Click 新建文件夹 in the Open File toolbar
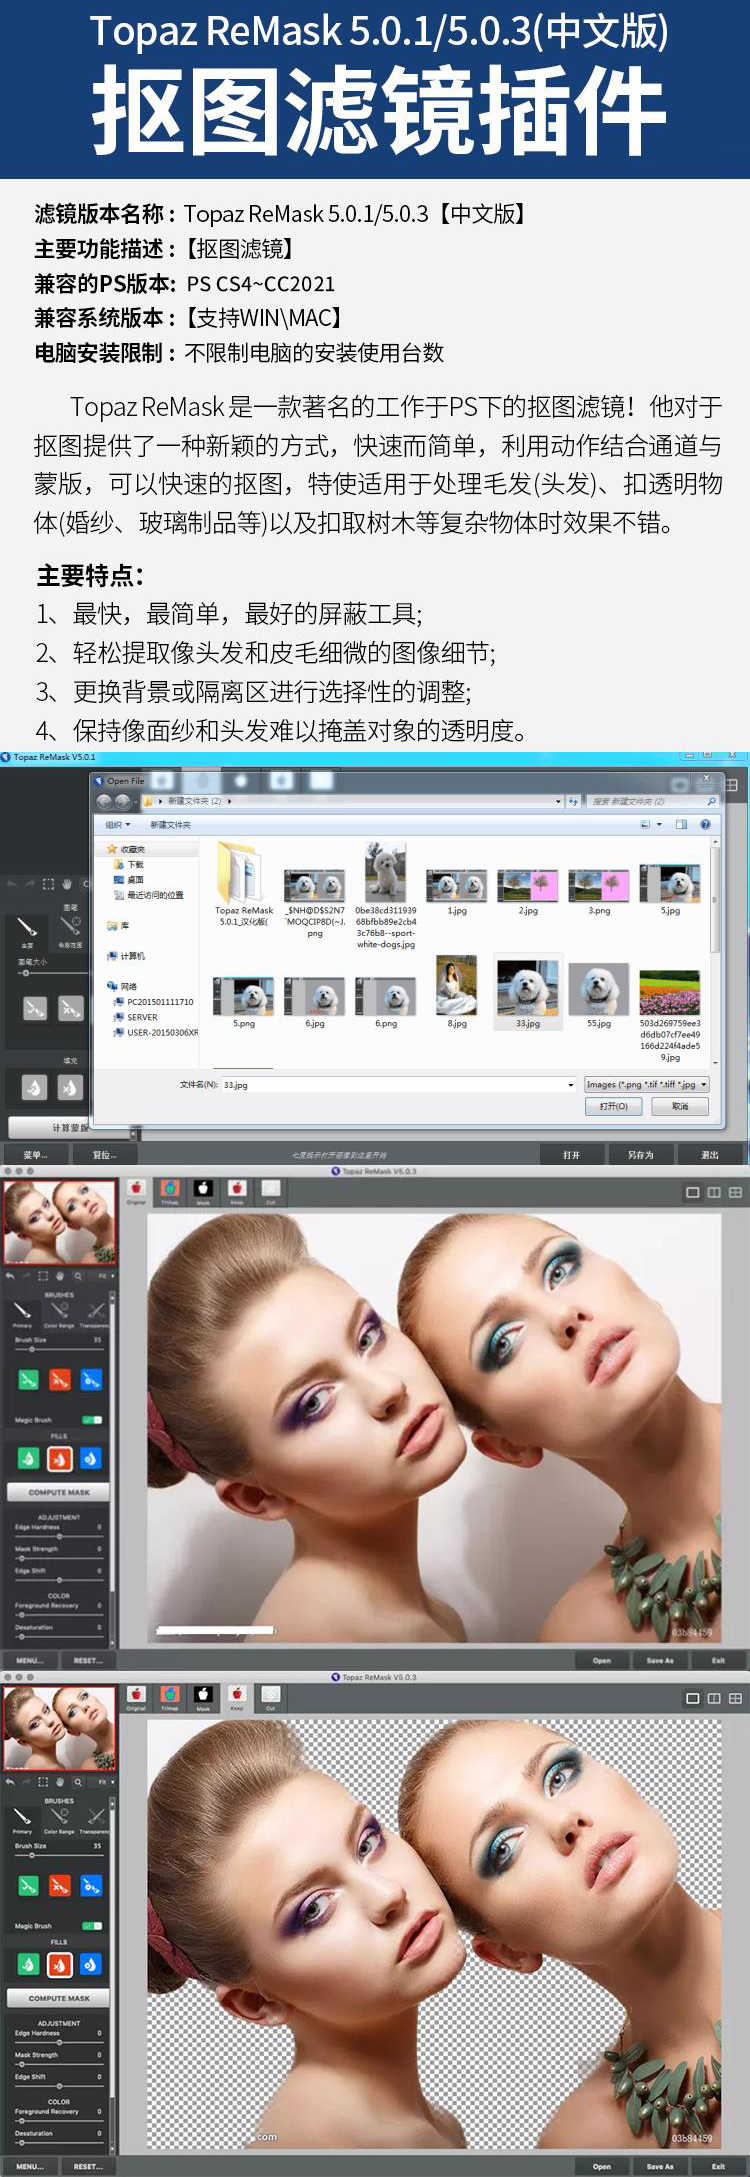This screenshot has height=2177, width=750. [x=170, y=825]
